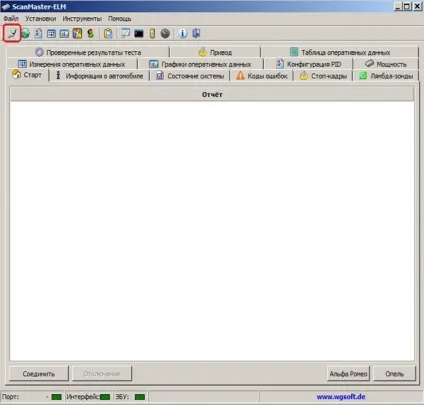The image size is (424, 406).
Task: Switch to the Коды ошибок tab
Action: tap(262, 76)
